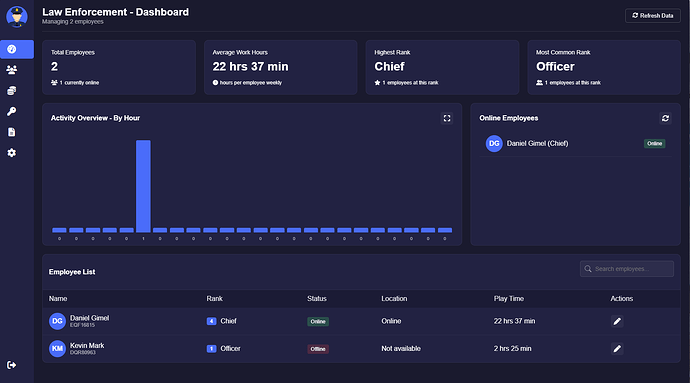Open the dashboard gauge icon in sidebar
The height and width of the screenshot is (383, 690).
[x=12, y=49]
